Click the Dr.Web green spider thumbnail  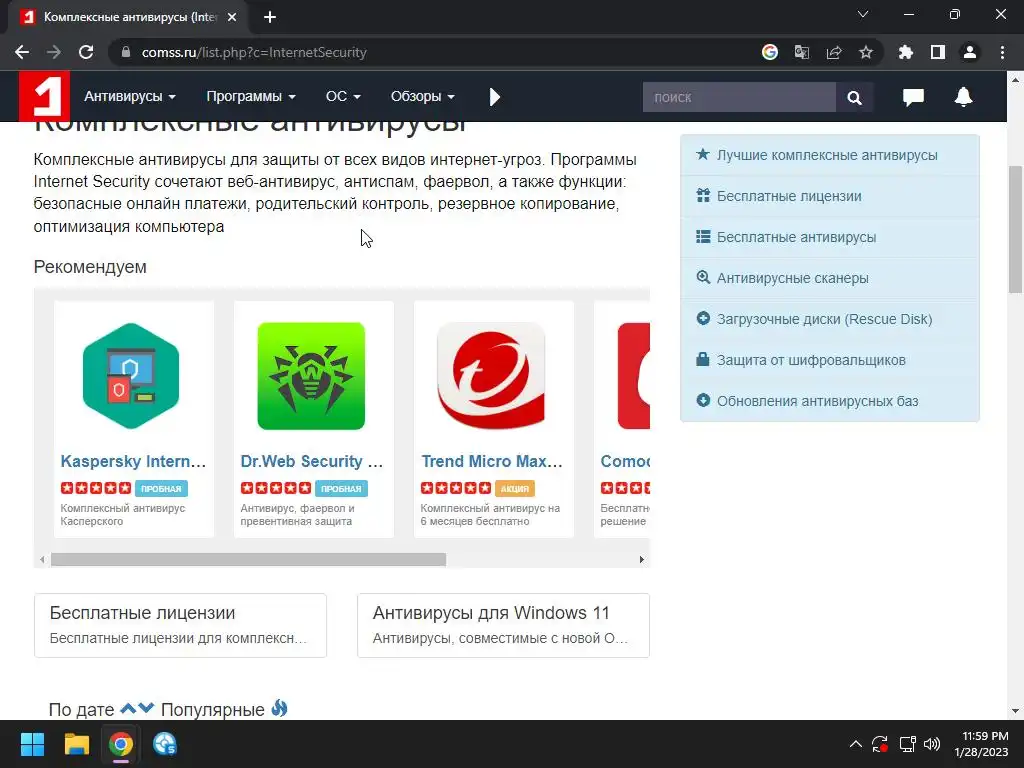coord(311,376)
